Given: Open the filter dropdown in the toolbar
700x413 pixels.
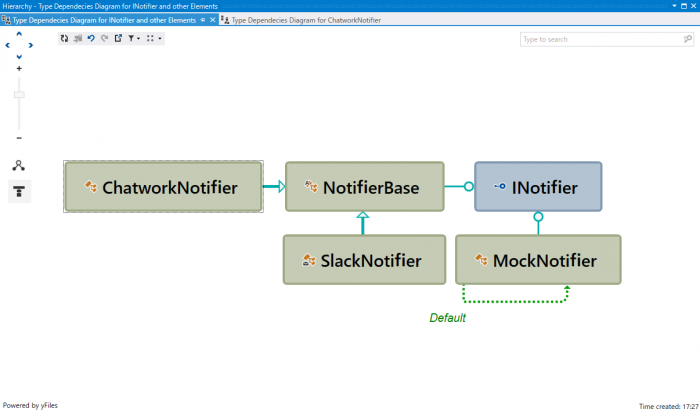Looking at the screenshot, I should pyautogui.click(x=134, y=38).
